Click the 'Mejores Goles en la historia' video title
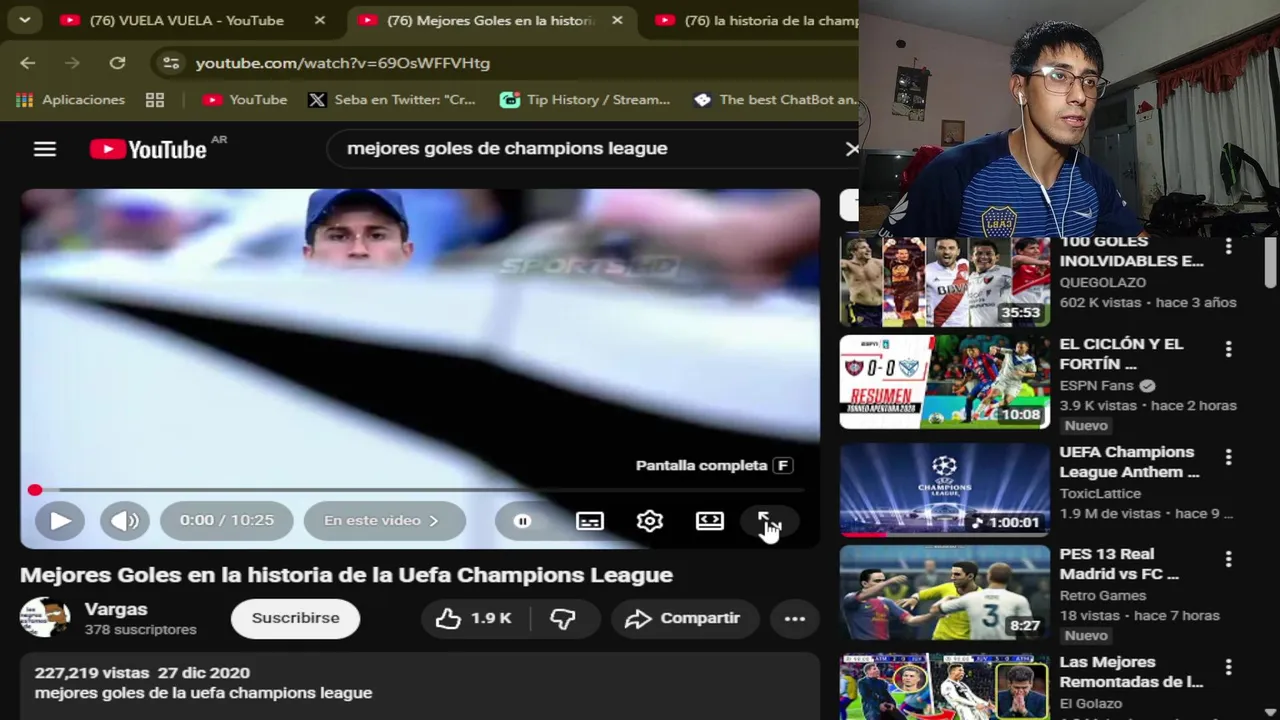1280x720 pixels. 346,575
